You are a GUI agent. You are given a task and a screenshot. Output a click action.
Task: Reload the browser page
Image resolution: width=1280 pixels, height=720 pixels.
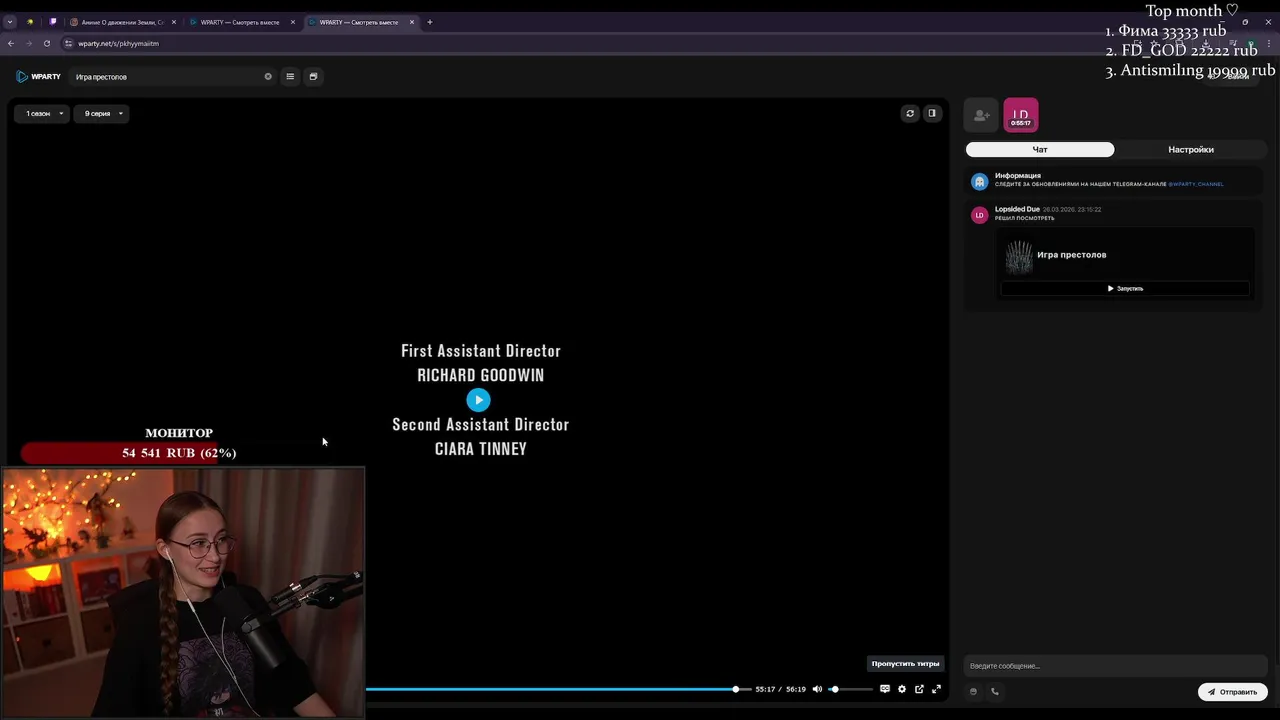point(47,43)
